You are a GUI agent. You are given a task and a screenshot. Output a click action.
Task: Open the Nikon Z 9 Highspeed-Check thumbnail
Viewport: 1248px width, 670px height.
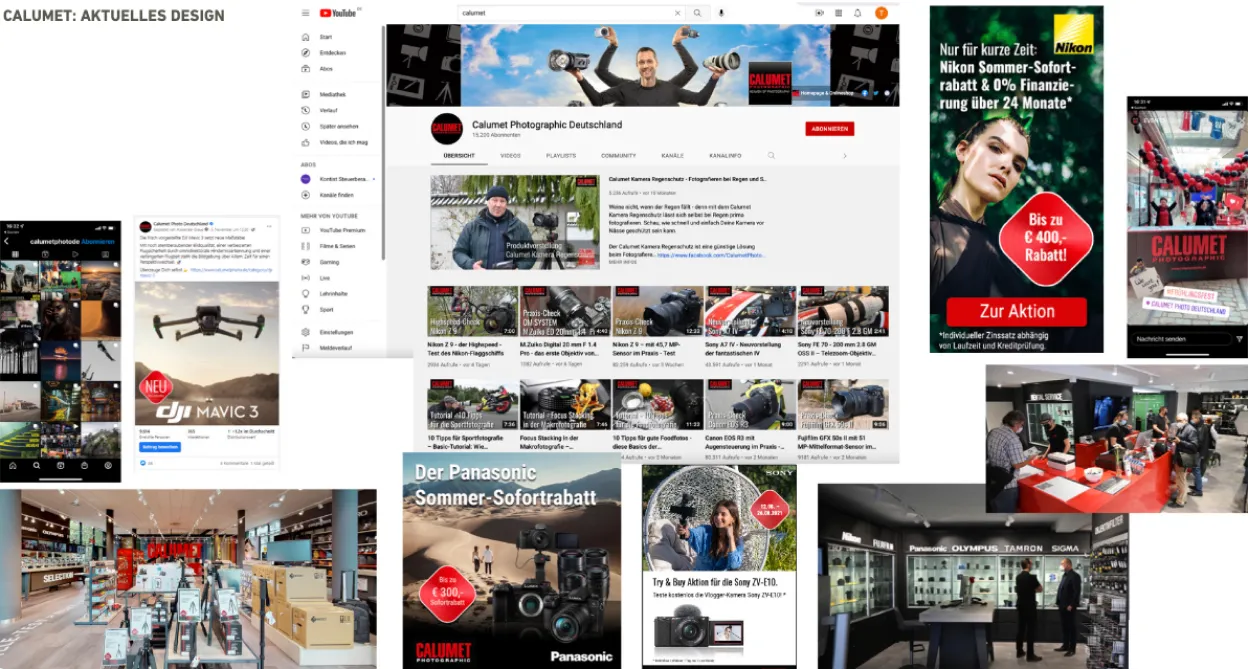pyautogui.click(x=472, y=311)
